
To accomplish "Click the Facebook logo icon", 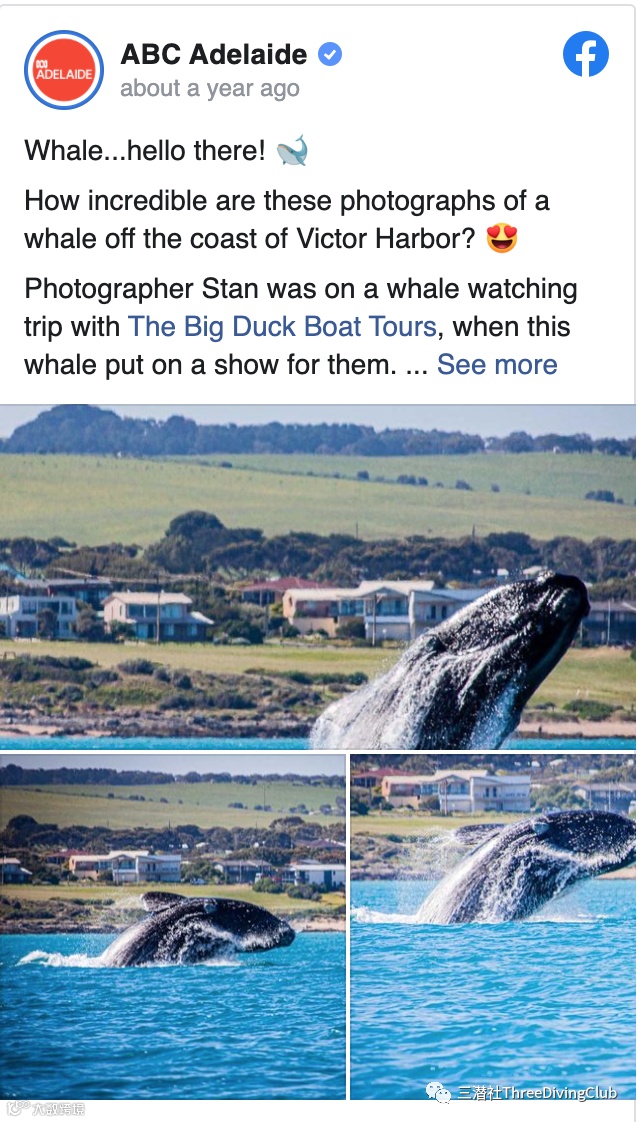I will 586,54.
